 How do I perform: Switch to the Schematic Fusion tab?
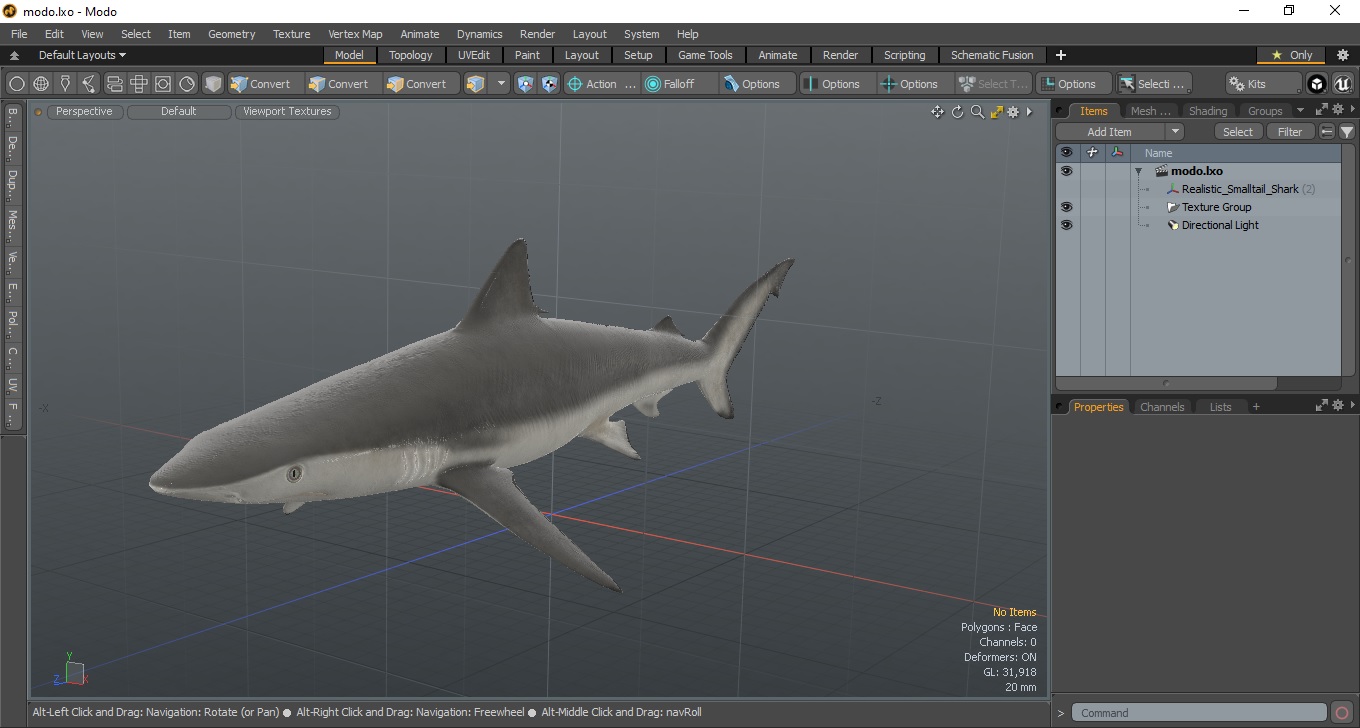[x=992, y=55]
